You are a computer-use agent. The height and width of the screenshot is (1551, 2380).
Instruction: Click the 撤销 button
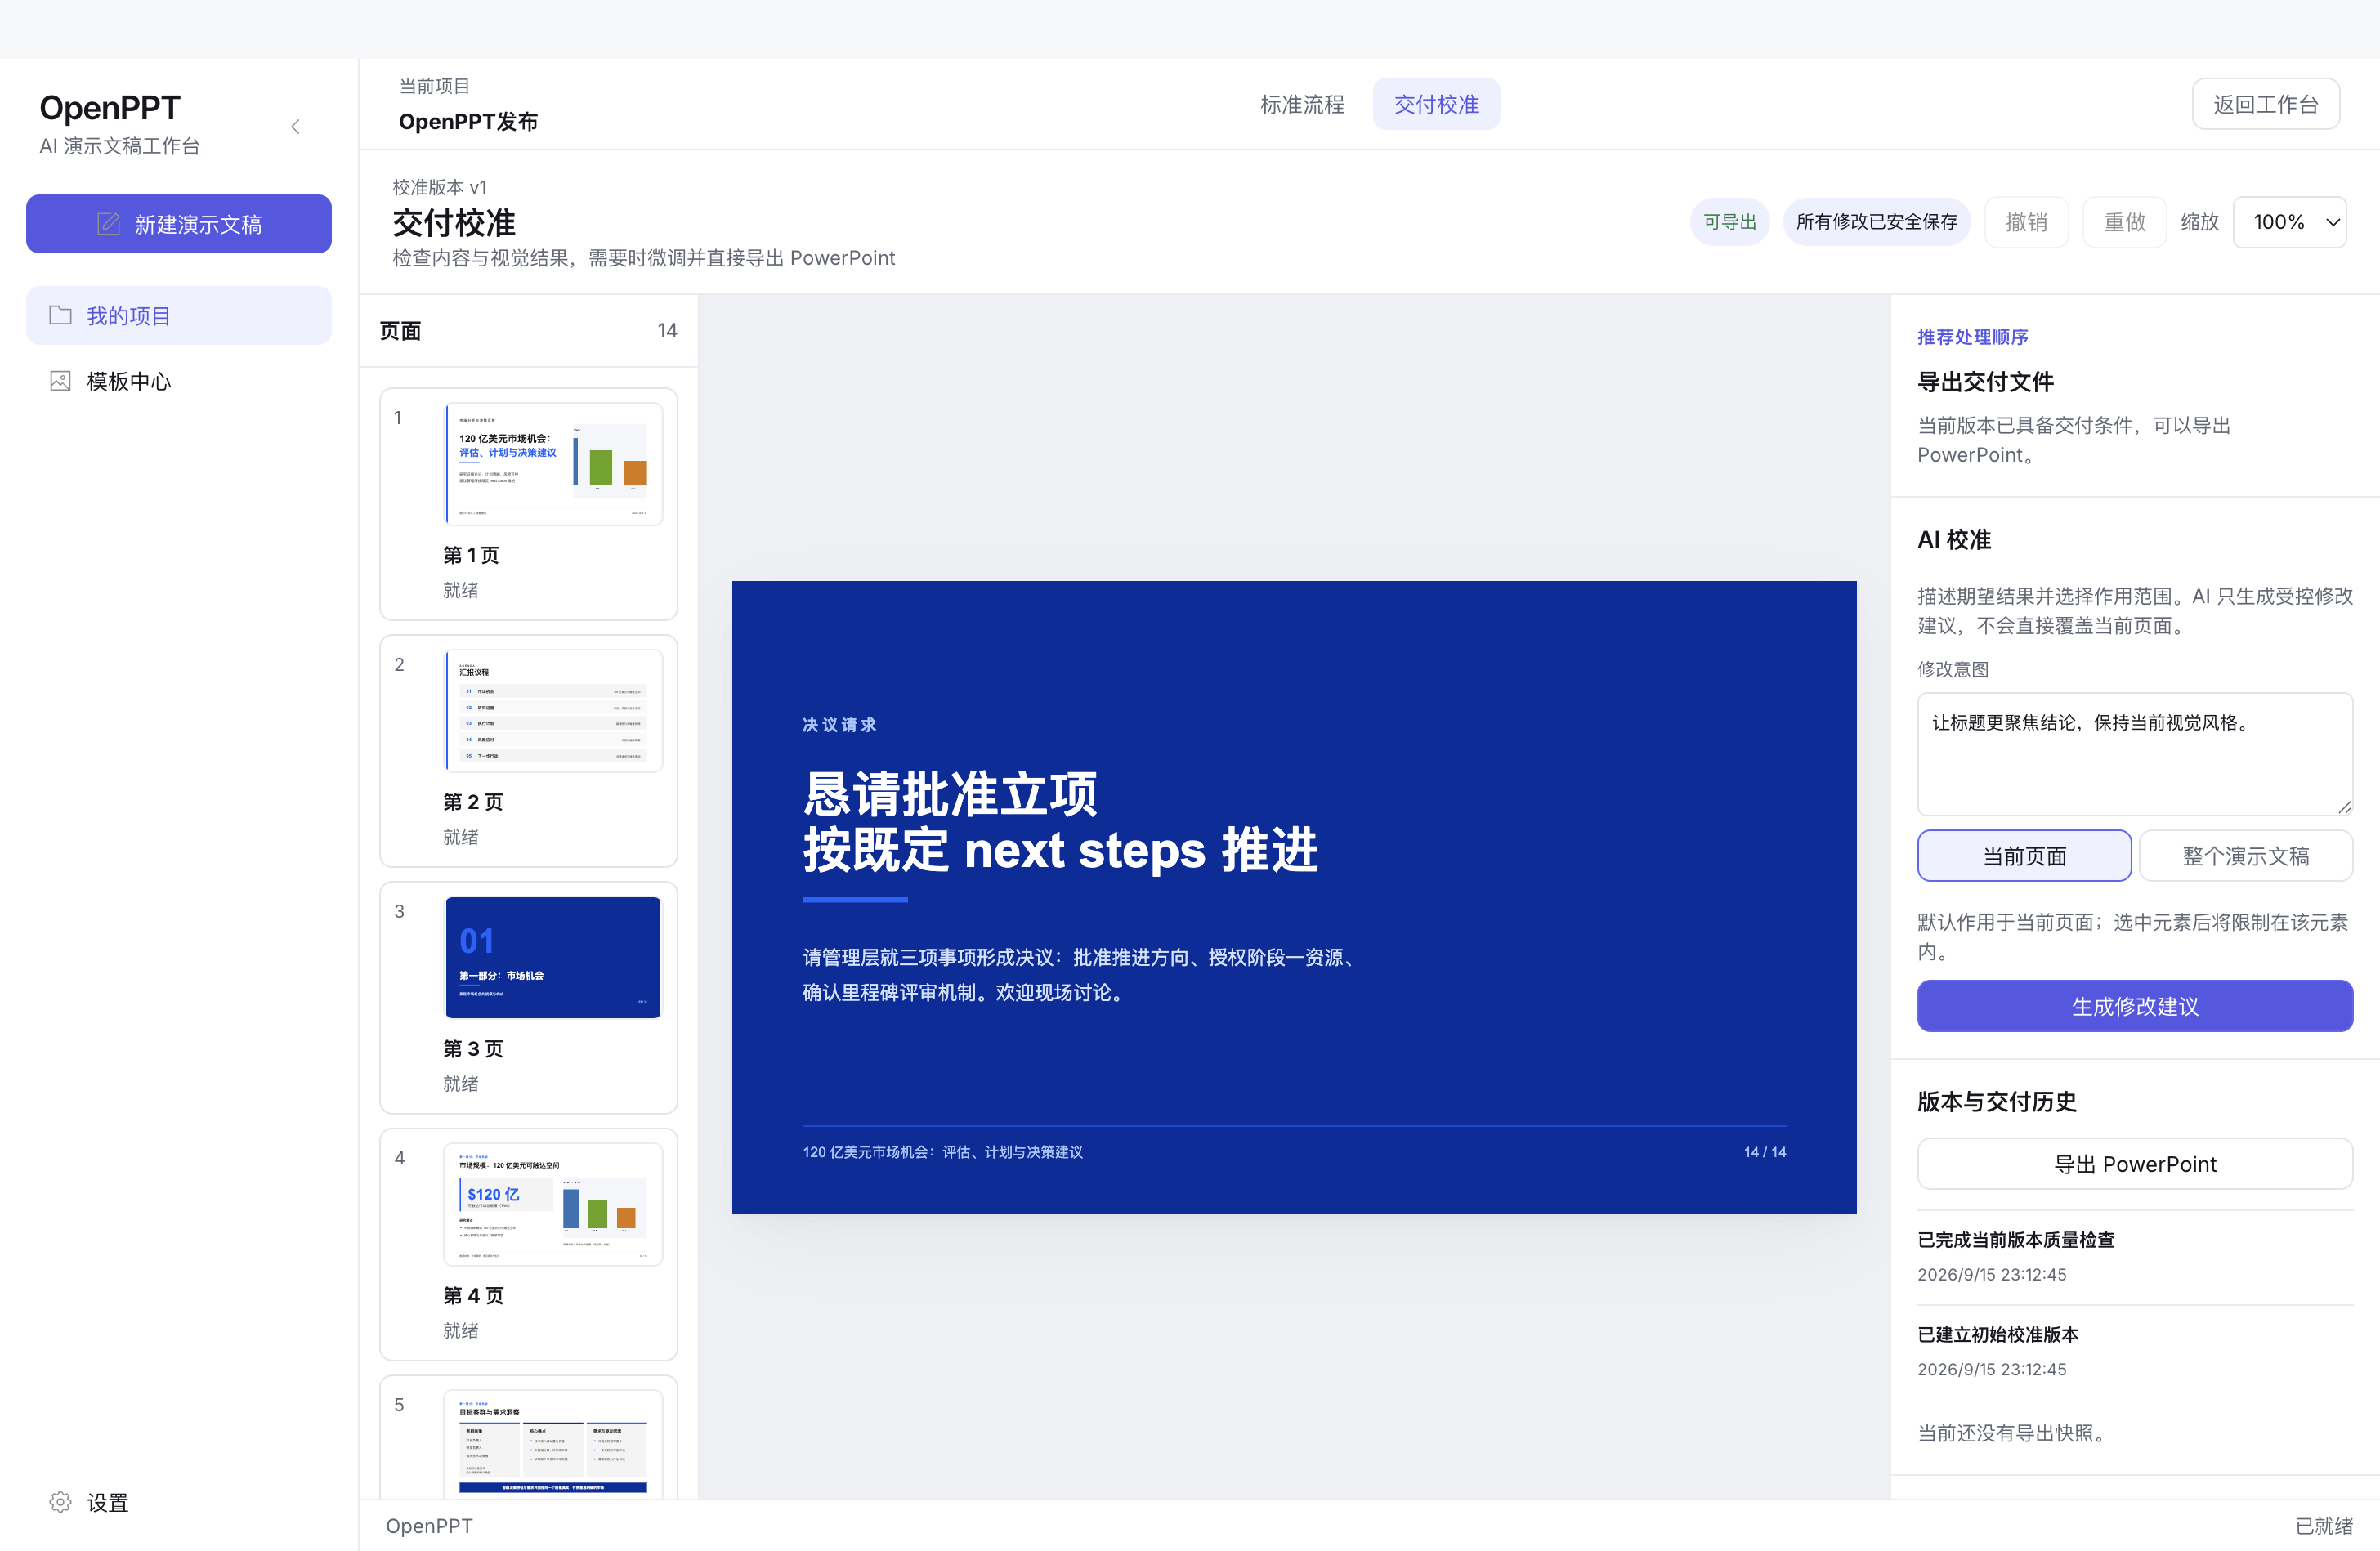point(2026,222)
